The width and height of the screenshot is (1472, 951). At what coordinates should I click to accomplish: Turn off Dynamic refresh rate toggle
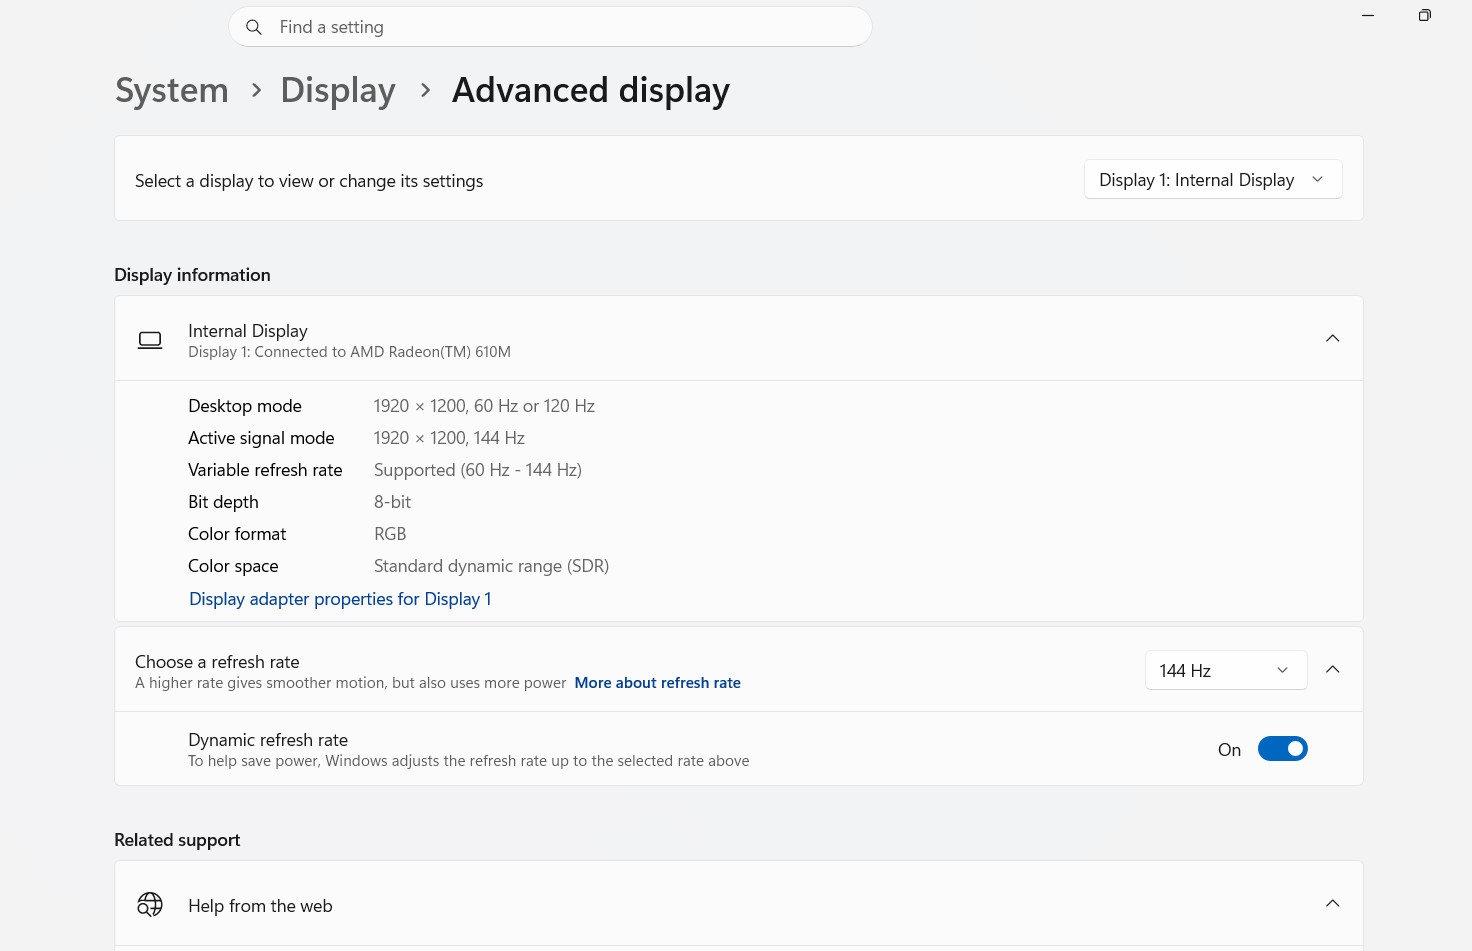(x=1283, y=749)
